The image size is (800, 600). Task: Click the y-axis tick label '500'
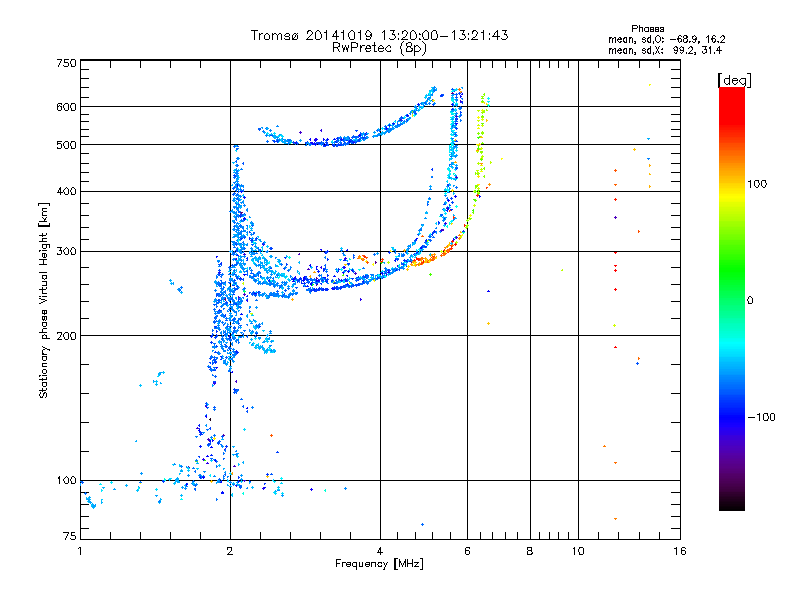click(x=66, y=145)
